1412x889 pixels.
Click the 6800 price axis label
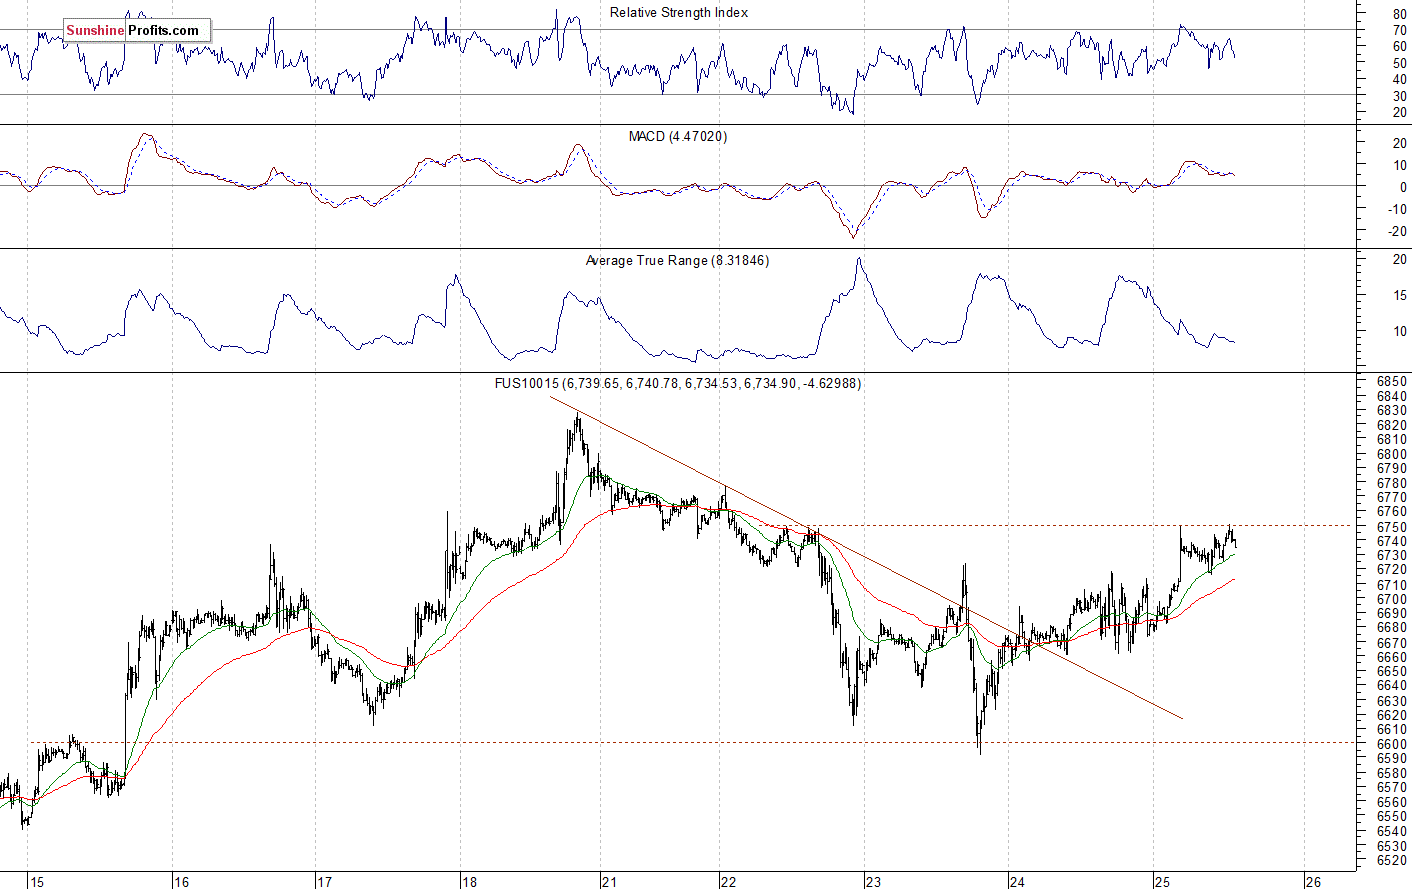(x=1392, y=454)
